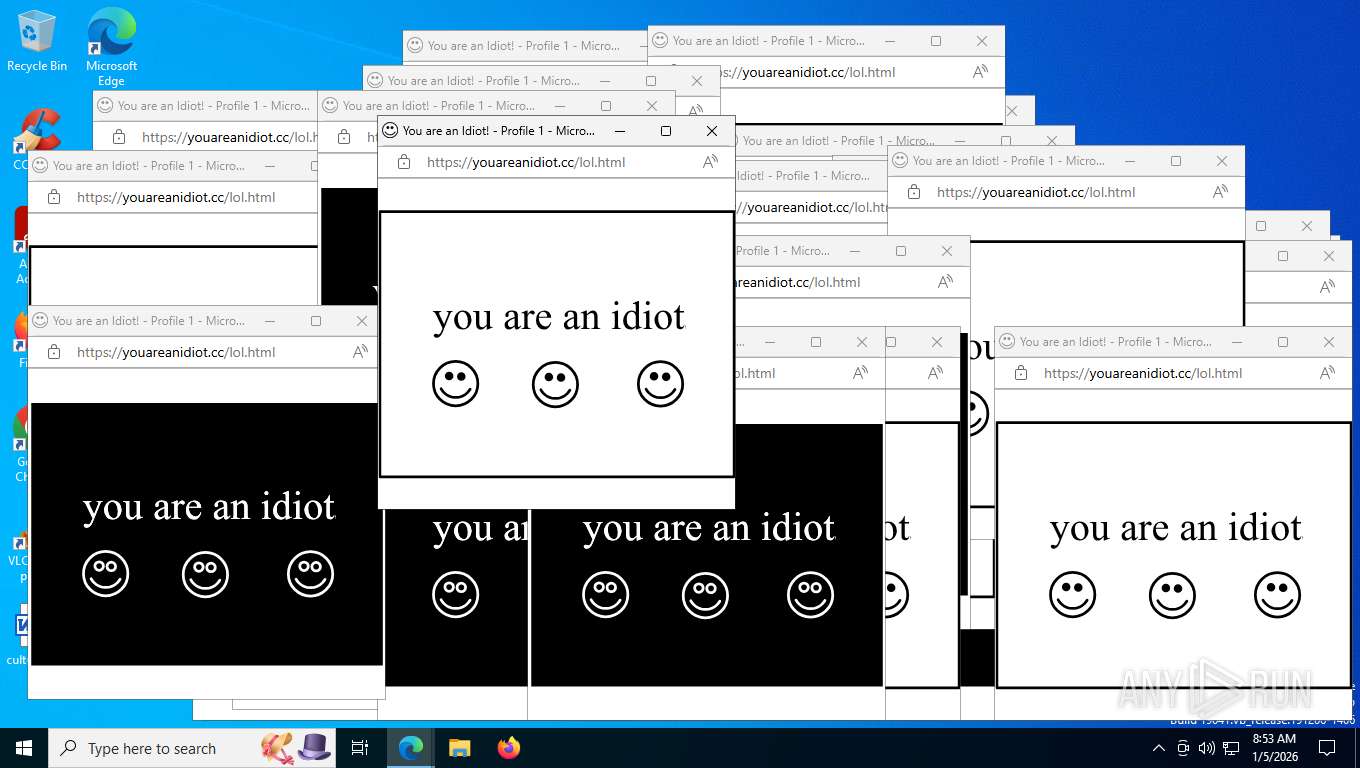Click lock icon in lower-left black-page window
1360x768 pixels.
[54, 352]
